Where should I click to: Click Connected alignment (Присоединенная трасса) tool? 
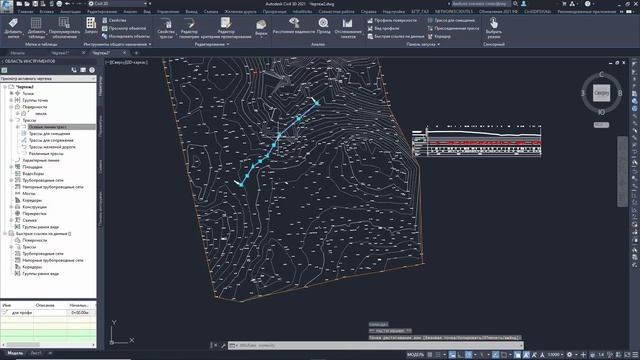pos(453,28)
